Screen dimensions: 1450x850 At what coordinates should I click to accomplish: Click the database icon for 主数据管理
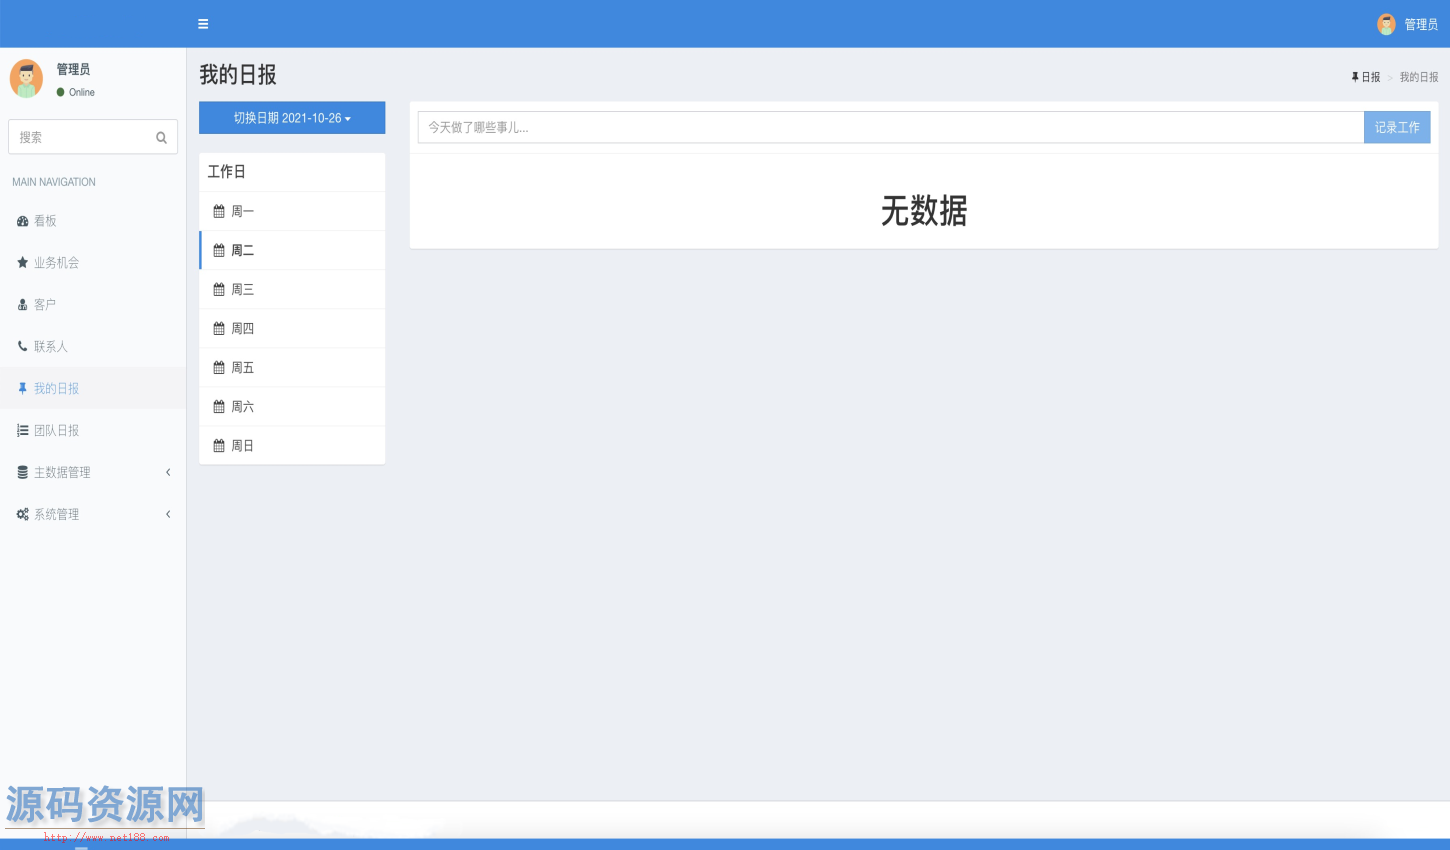point(22,473)
